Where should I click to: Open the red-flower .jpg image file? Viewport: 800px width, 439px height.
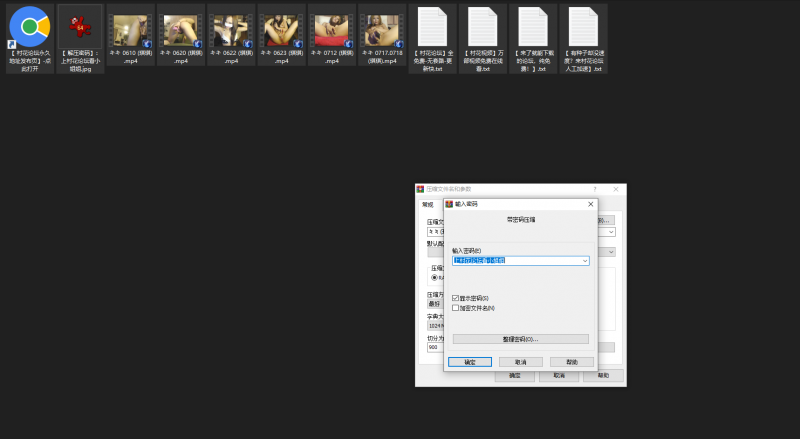click(80, 27)
